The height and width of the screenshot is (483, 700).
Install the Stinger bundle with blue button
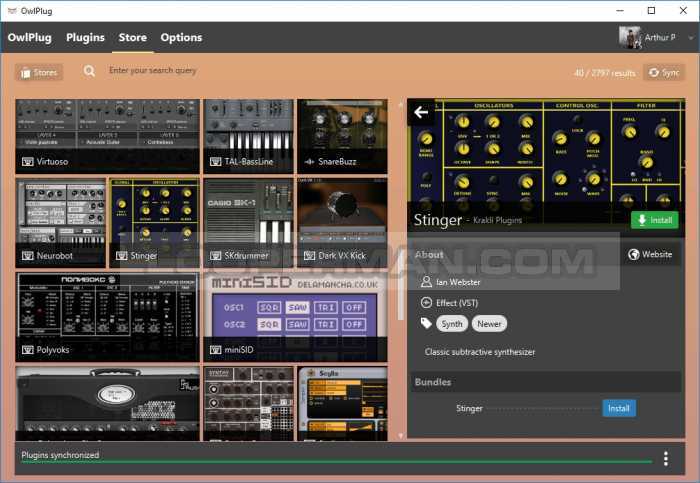619,408
